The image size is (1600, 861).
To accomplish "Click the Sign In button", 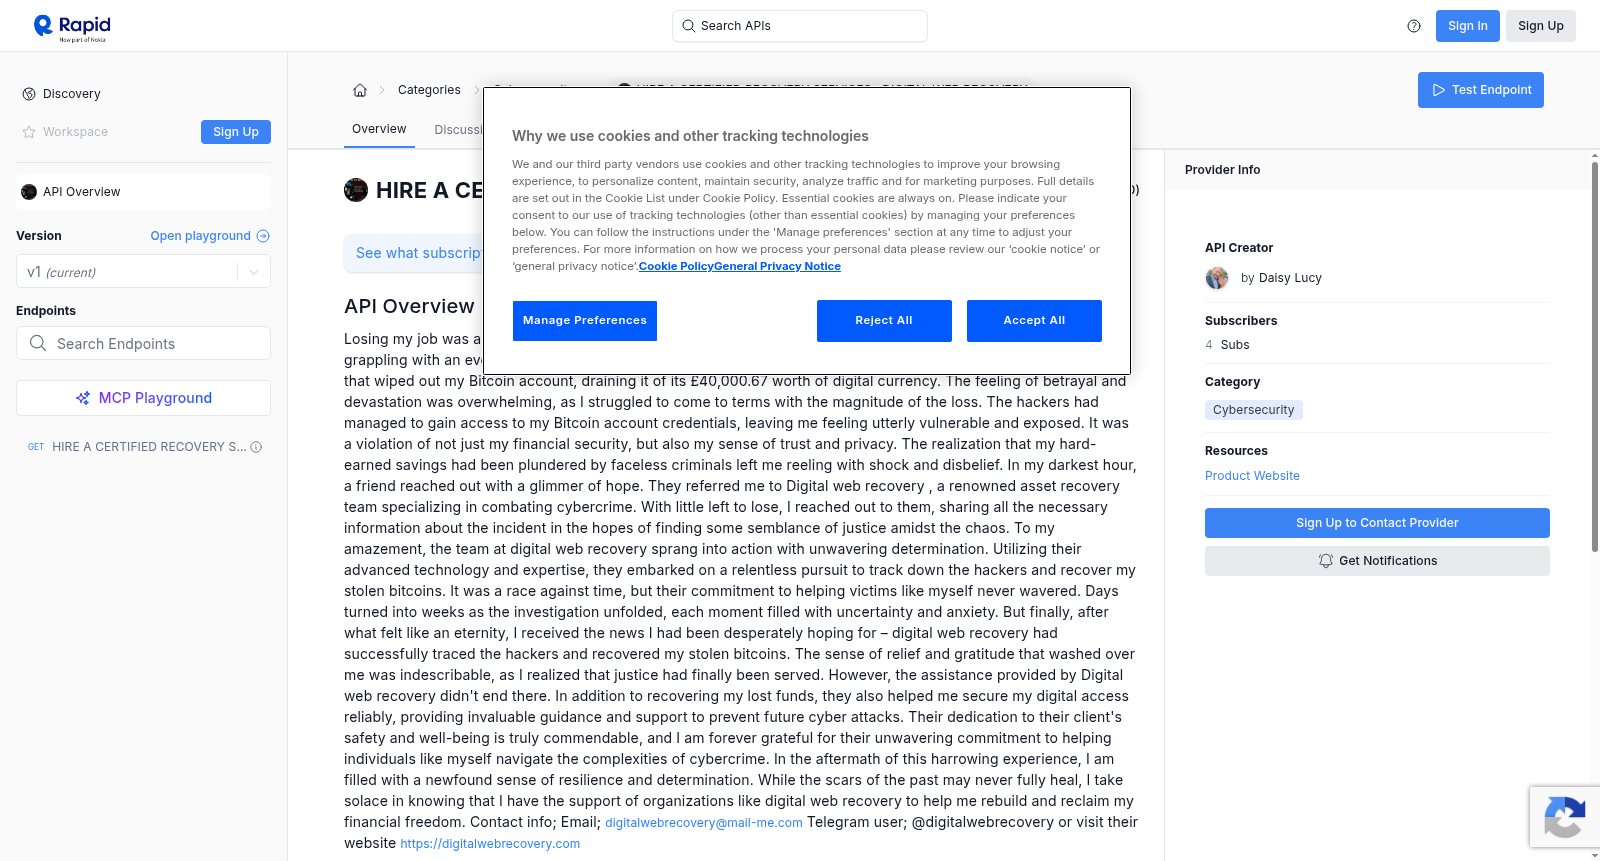I will (x=1467, y=26).
